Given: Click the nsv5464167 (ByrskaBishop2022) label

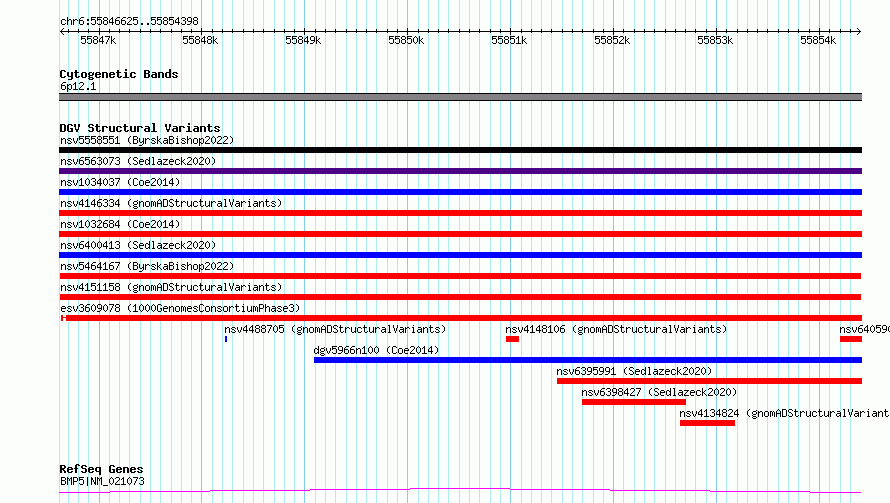Looking at the screenshot, I should tap(147, 266).
